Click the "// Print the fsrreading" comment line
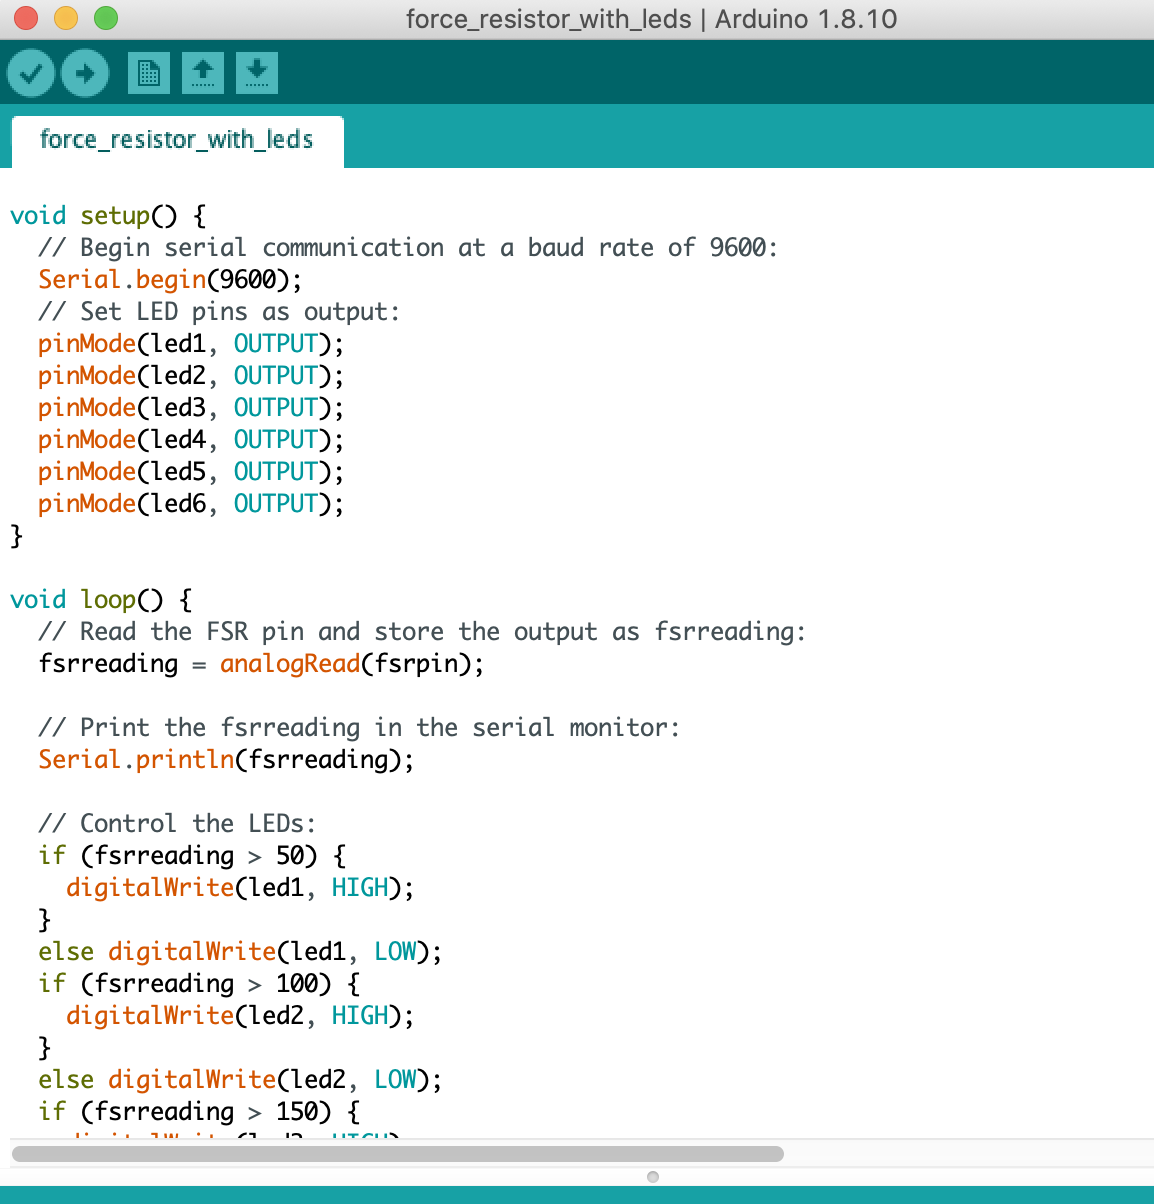This screenshot has height=1204, width=1154. point(359,728)
